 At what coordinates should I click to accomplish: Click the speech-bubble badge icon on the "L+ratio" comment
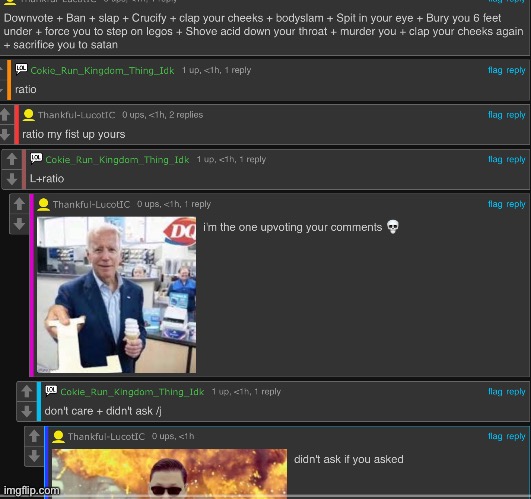[x=36, y=158]
